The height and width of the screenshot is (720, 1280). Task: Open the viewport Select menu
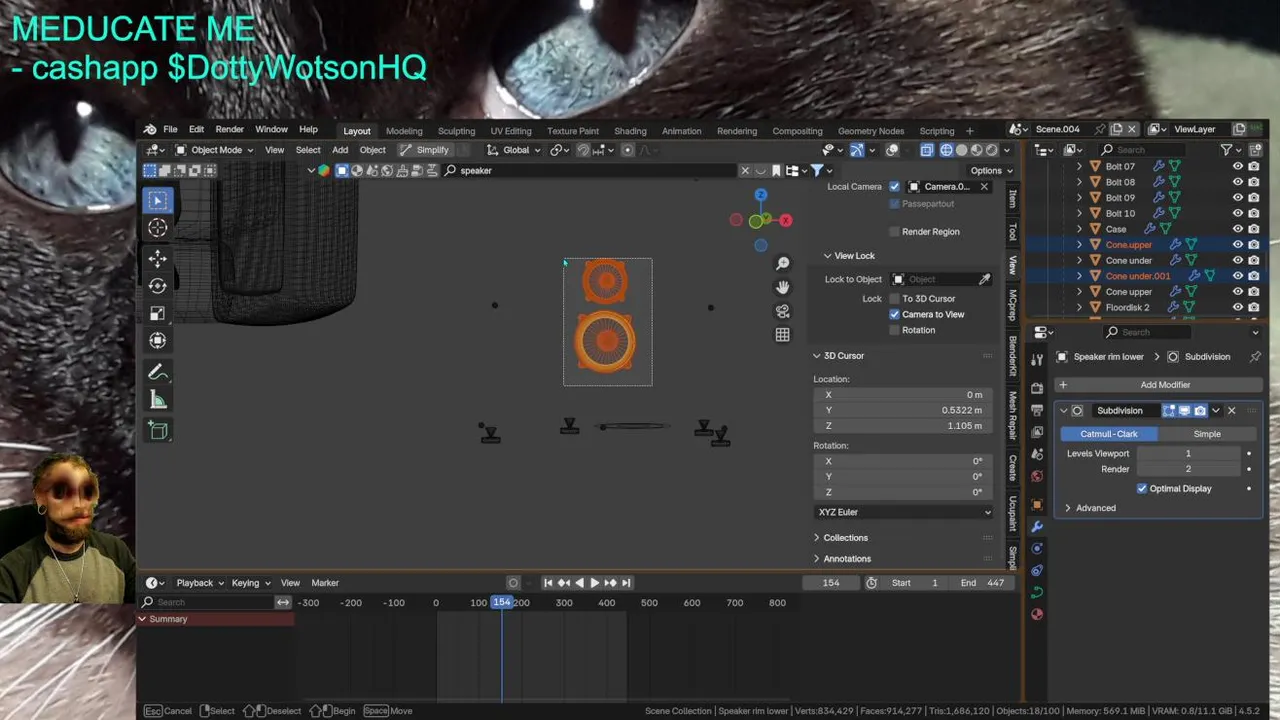click(308, 150)
